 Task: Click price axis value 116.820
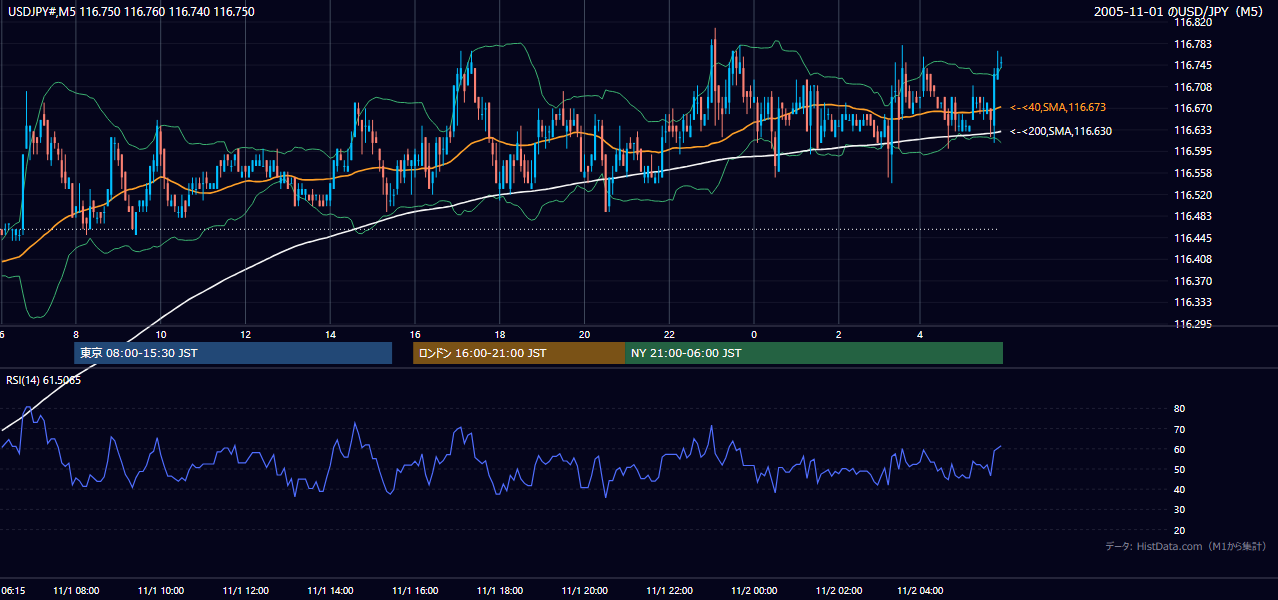pos(1192,22)
